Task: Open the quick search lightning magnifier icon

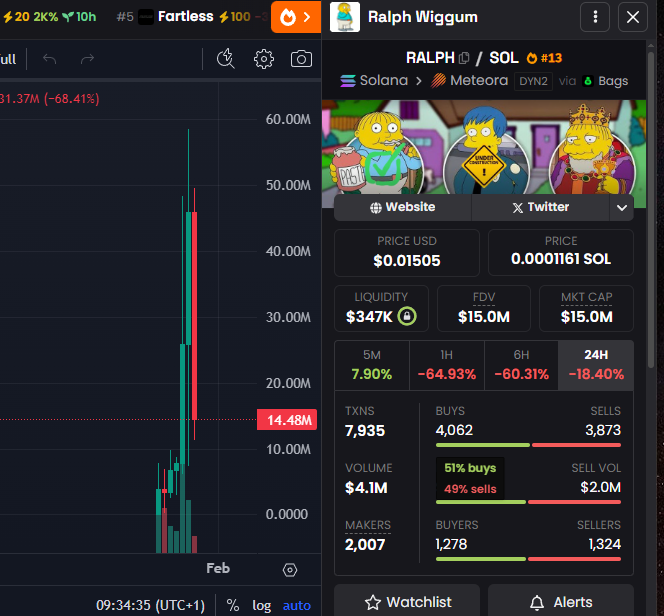Action: pyautogui.click(x=226, y=59)
